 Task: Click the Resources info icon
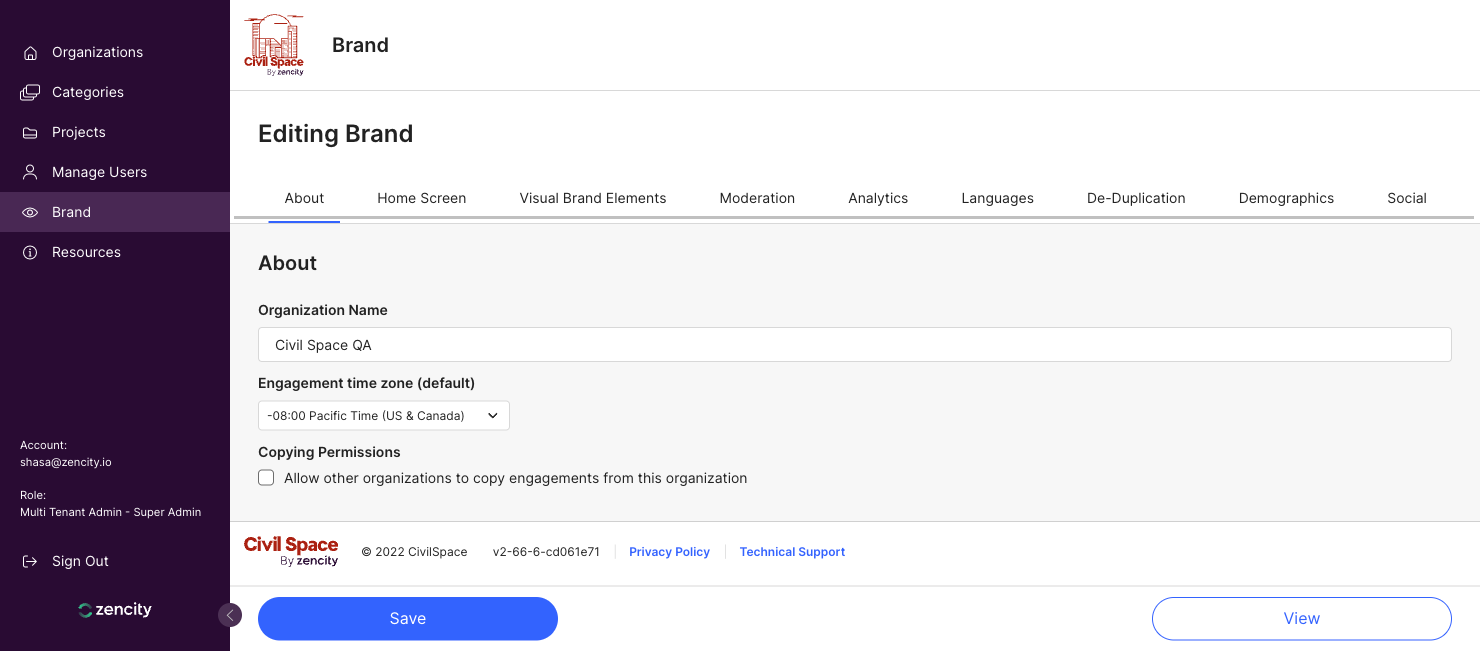coord(30,253)
